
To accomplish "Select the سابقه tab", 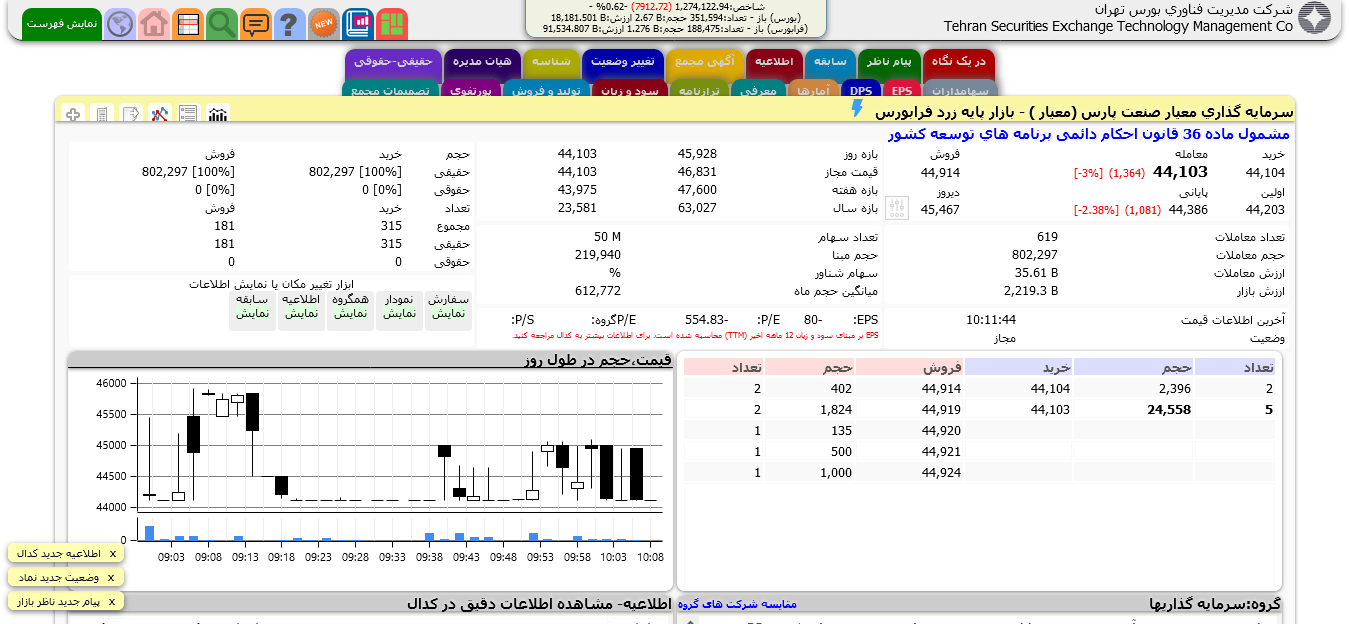I will tap(830, 62).
